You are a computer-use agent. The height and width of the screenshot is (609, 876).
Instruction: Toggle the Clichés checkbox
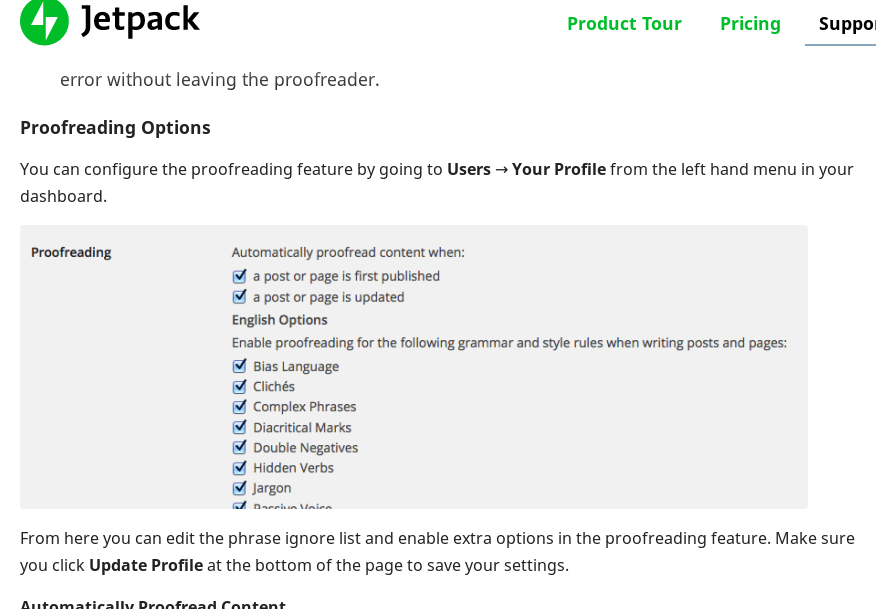coord(239,387)
